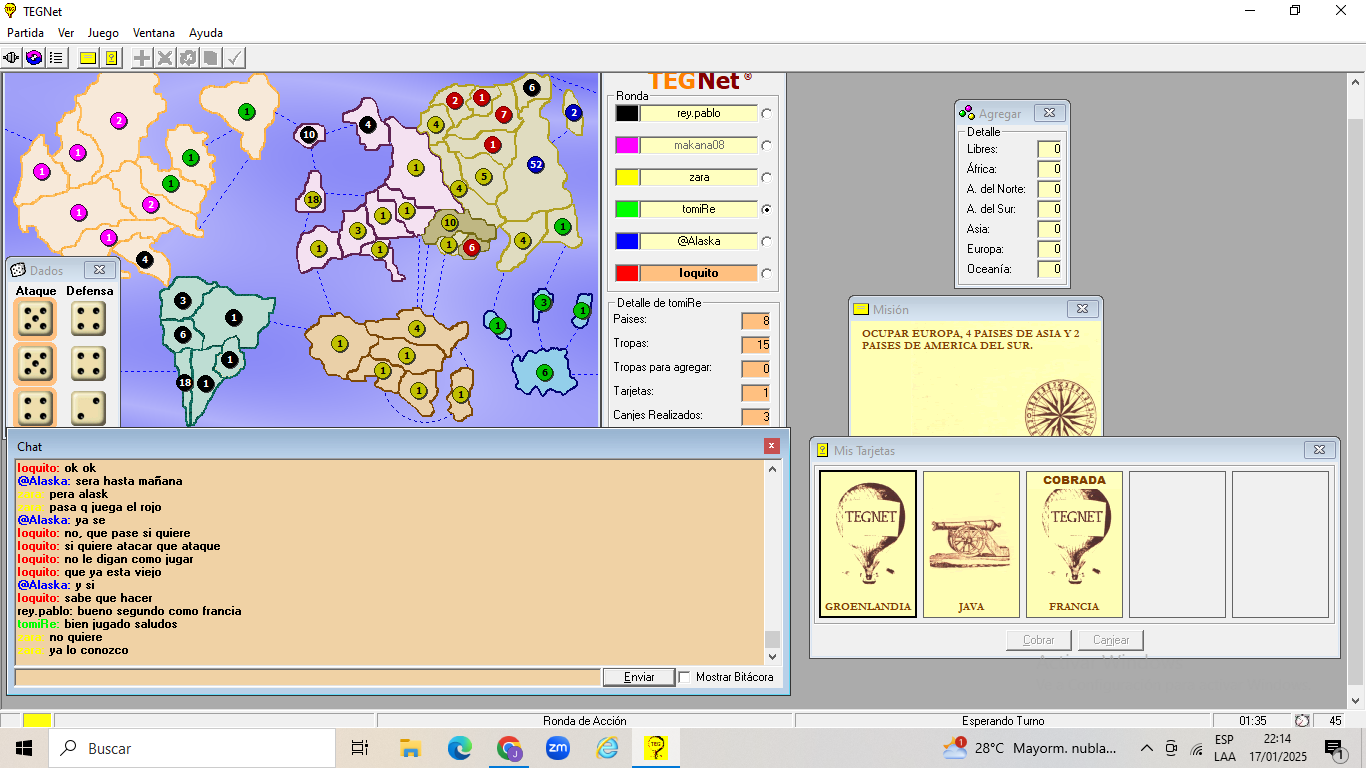Click the chat message input field
Screen dimensions: 1366x768
[x=308, y=677]
